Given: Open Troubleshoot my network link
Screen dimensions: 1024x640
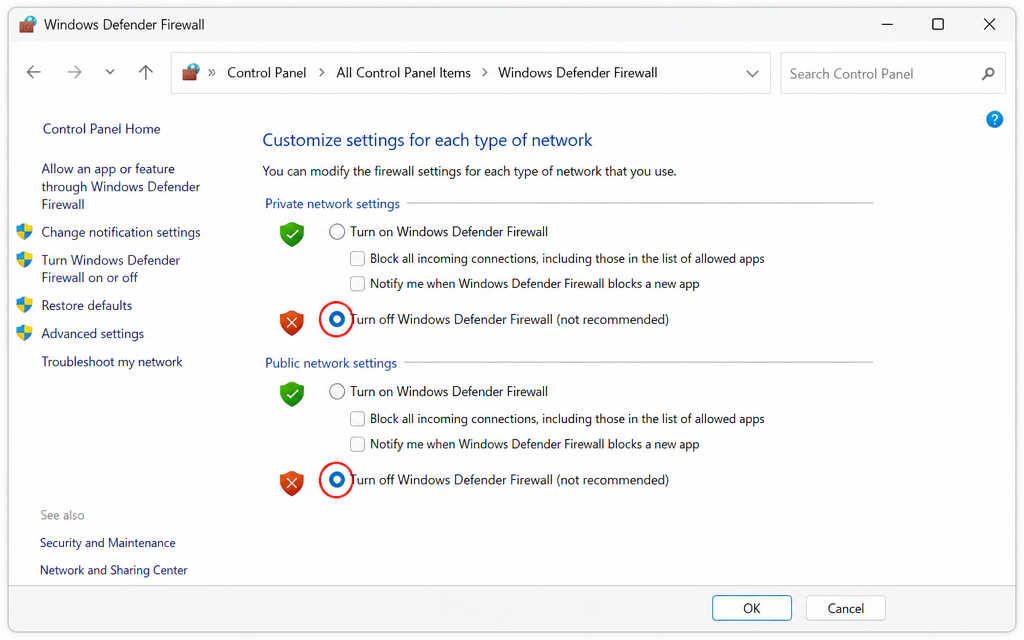Looking at the screenshot, I should pyautogui.click(x=112, y=362).
